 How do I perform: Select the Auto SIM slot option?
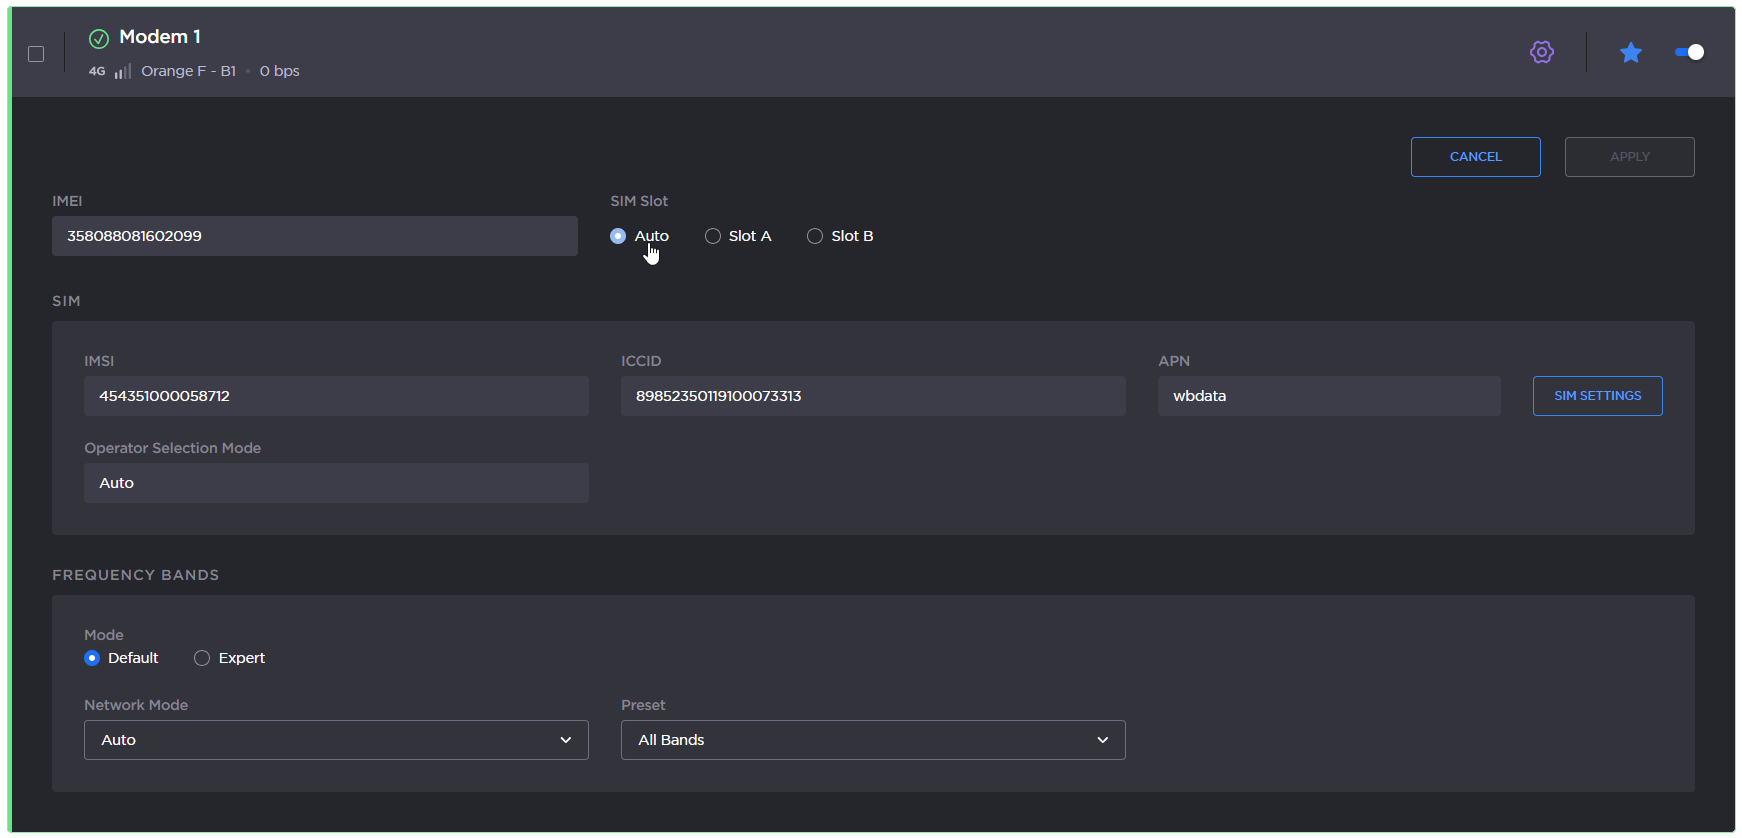(x=618, y=236)
